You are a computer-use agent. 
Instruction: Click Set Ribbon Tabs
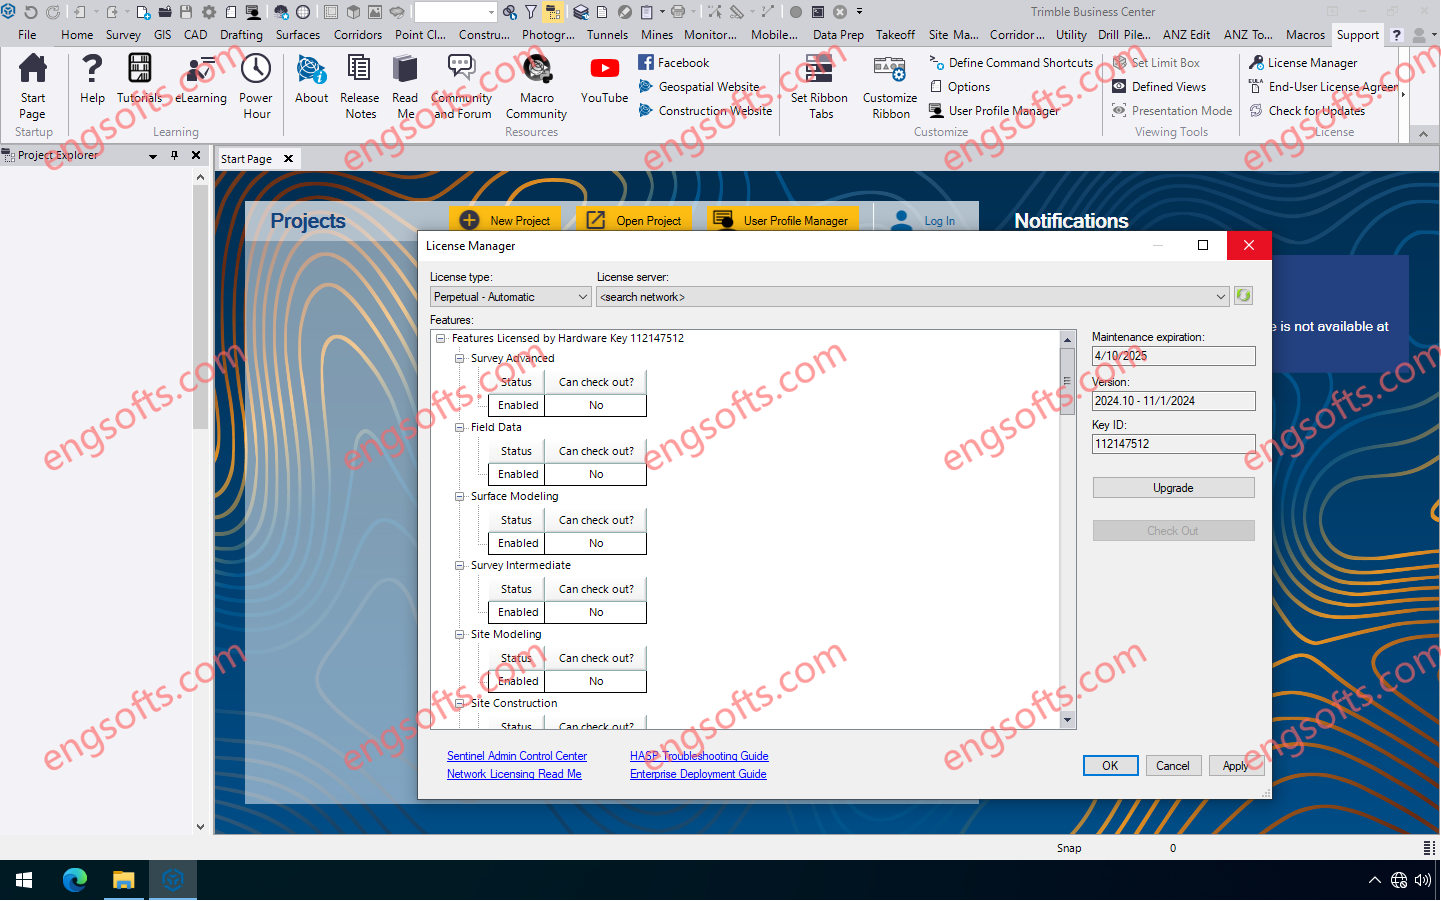coord(819,86)
